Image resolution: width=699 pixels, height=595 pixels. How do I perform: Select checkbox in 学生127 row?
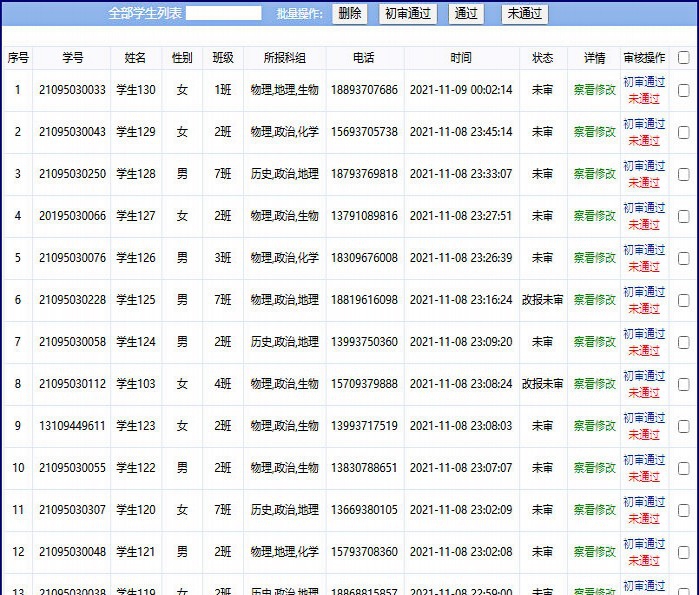pos(683,217)
